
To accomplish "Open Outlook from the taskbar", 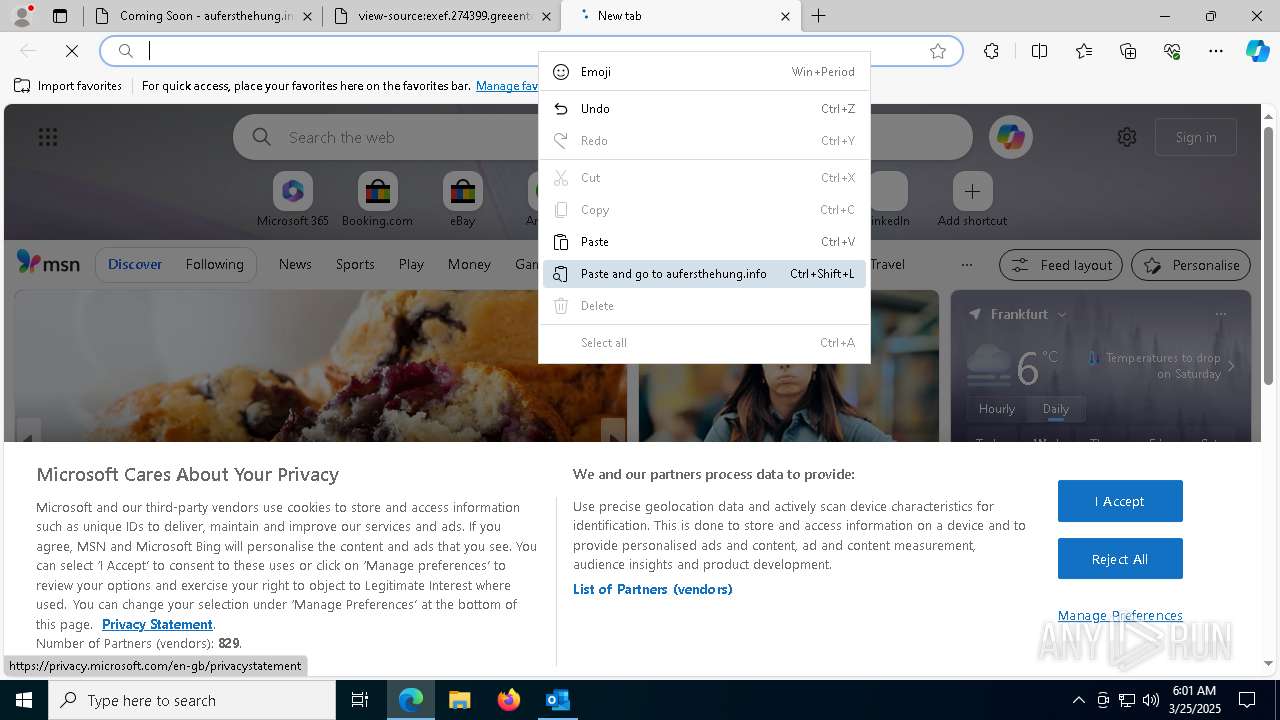I will coord(557,700).
